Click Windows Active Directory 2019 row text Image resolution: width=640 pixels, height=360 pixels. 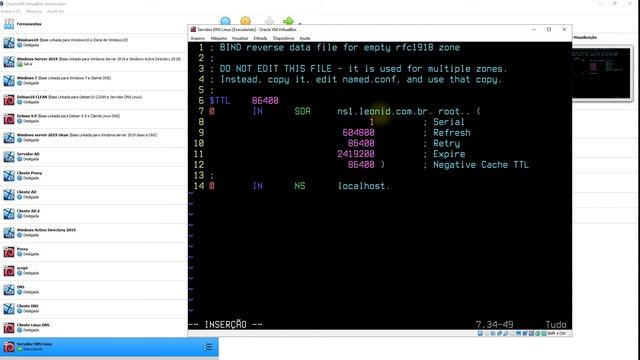click(x=46, y=230)
